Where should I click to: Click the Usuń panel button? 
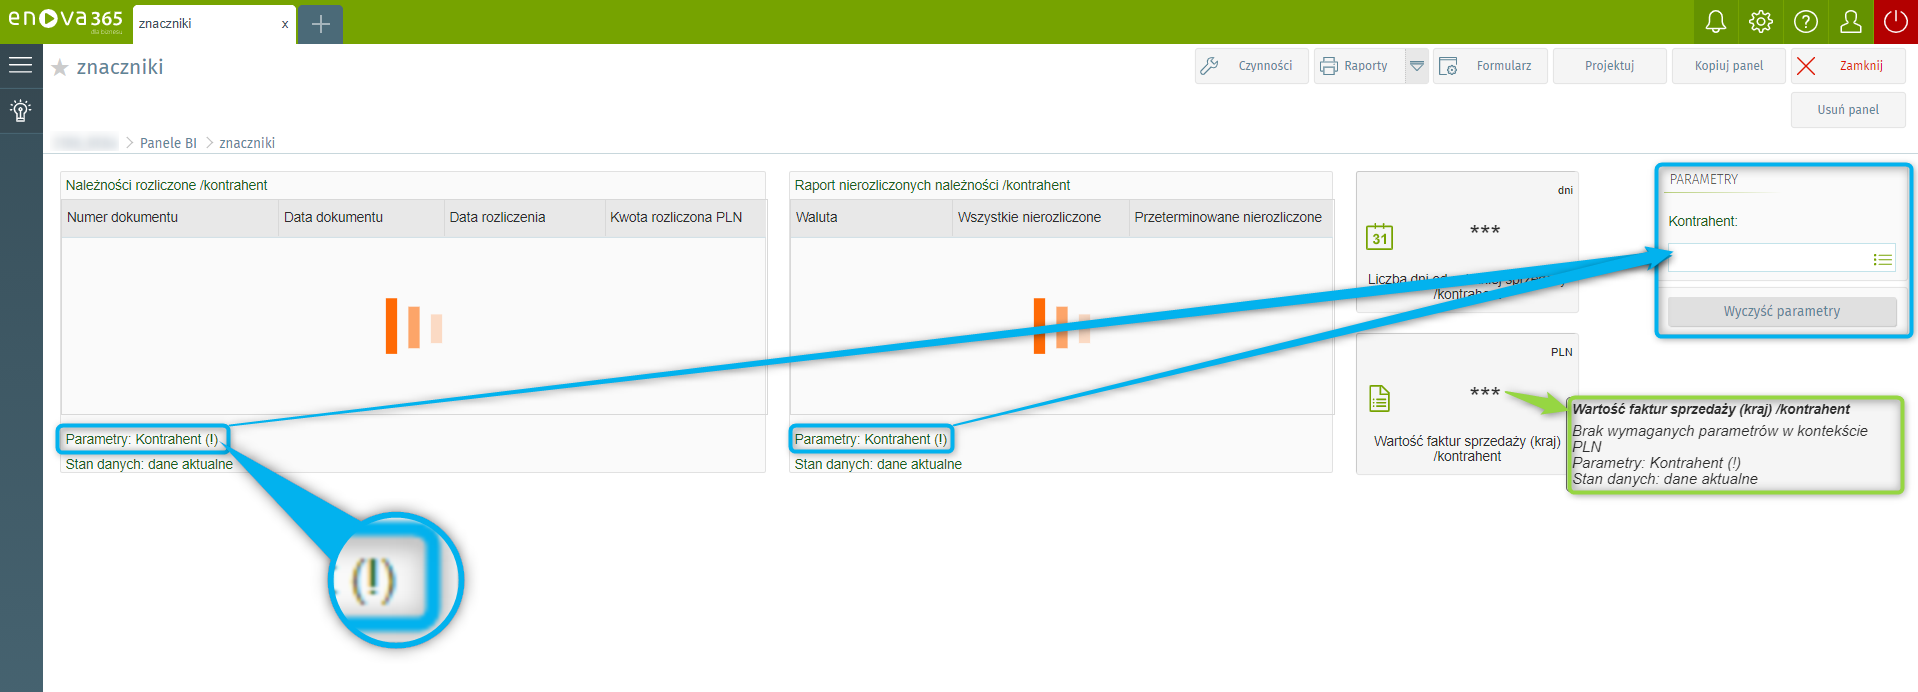[x=1847, y=110]
